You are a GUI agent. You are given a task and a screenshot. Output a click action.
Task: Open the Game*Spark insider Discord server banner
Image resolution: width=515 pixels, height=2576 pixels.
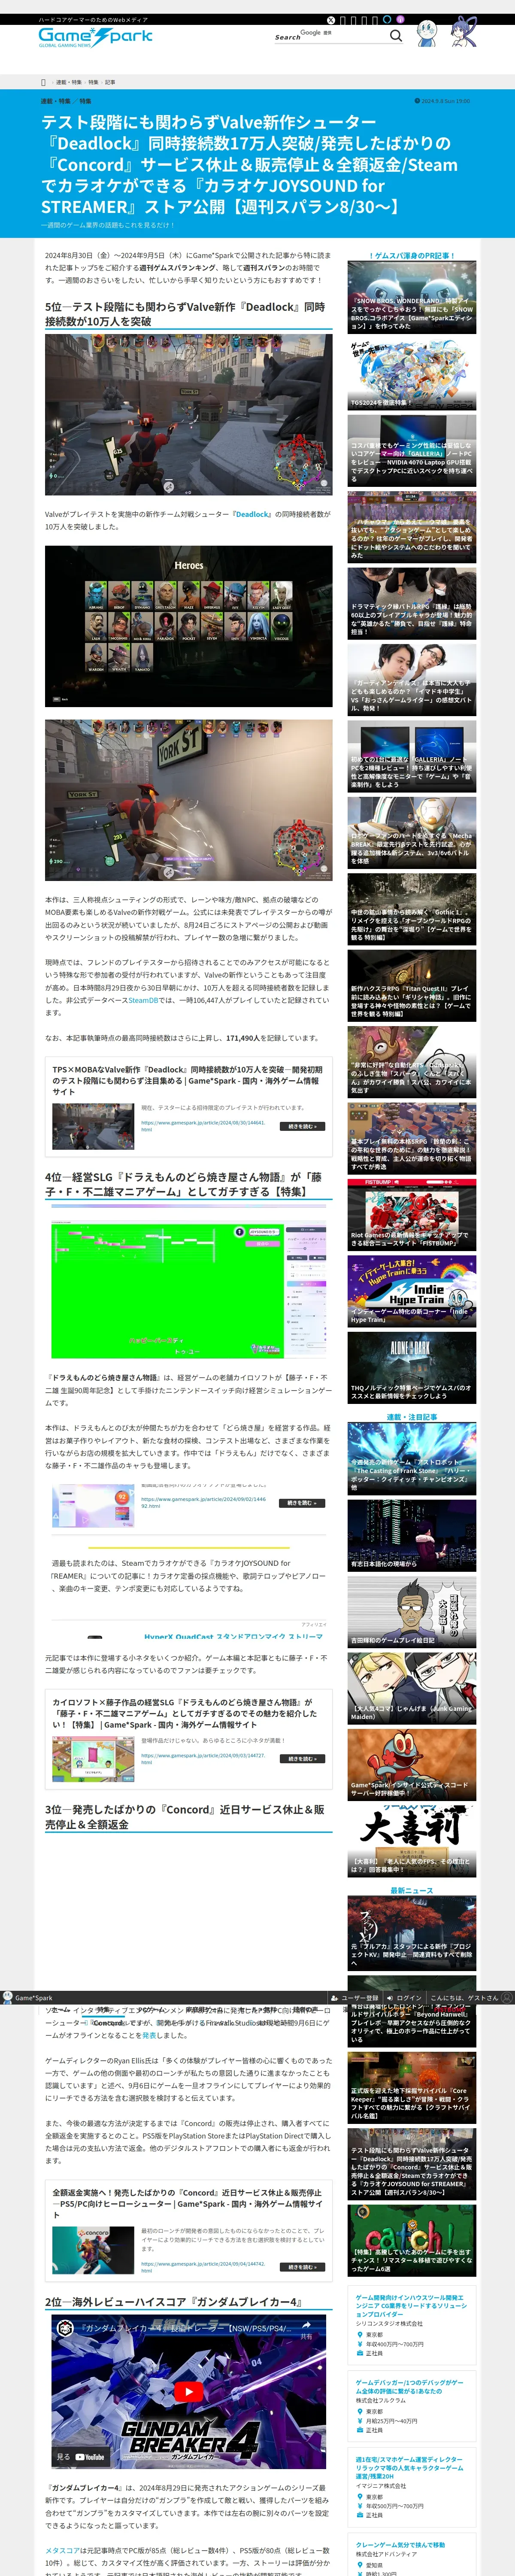click(x=411, y=1766)
